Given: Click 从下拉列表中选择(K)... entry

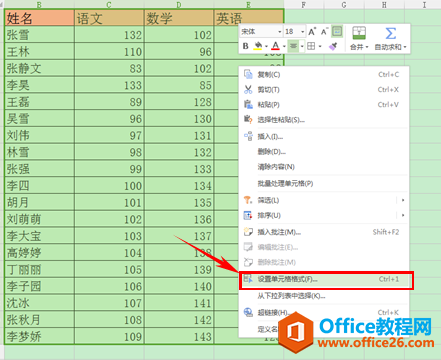Looking at the screenshot, I should pyautogui.click(x=324, y=296).
